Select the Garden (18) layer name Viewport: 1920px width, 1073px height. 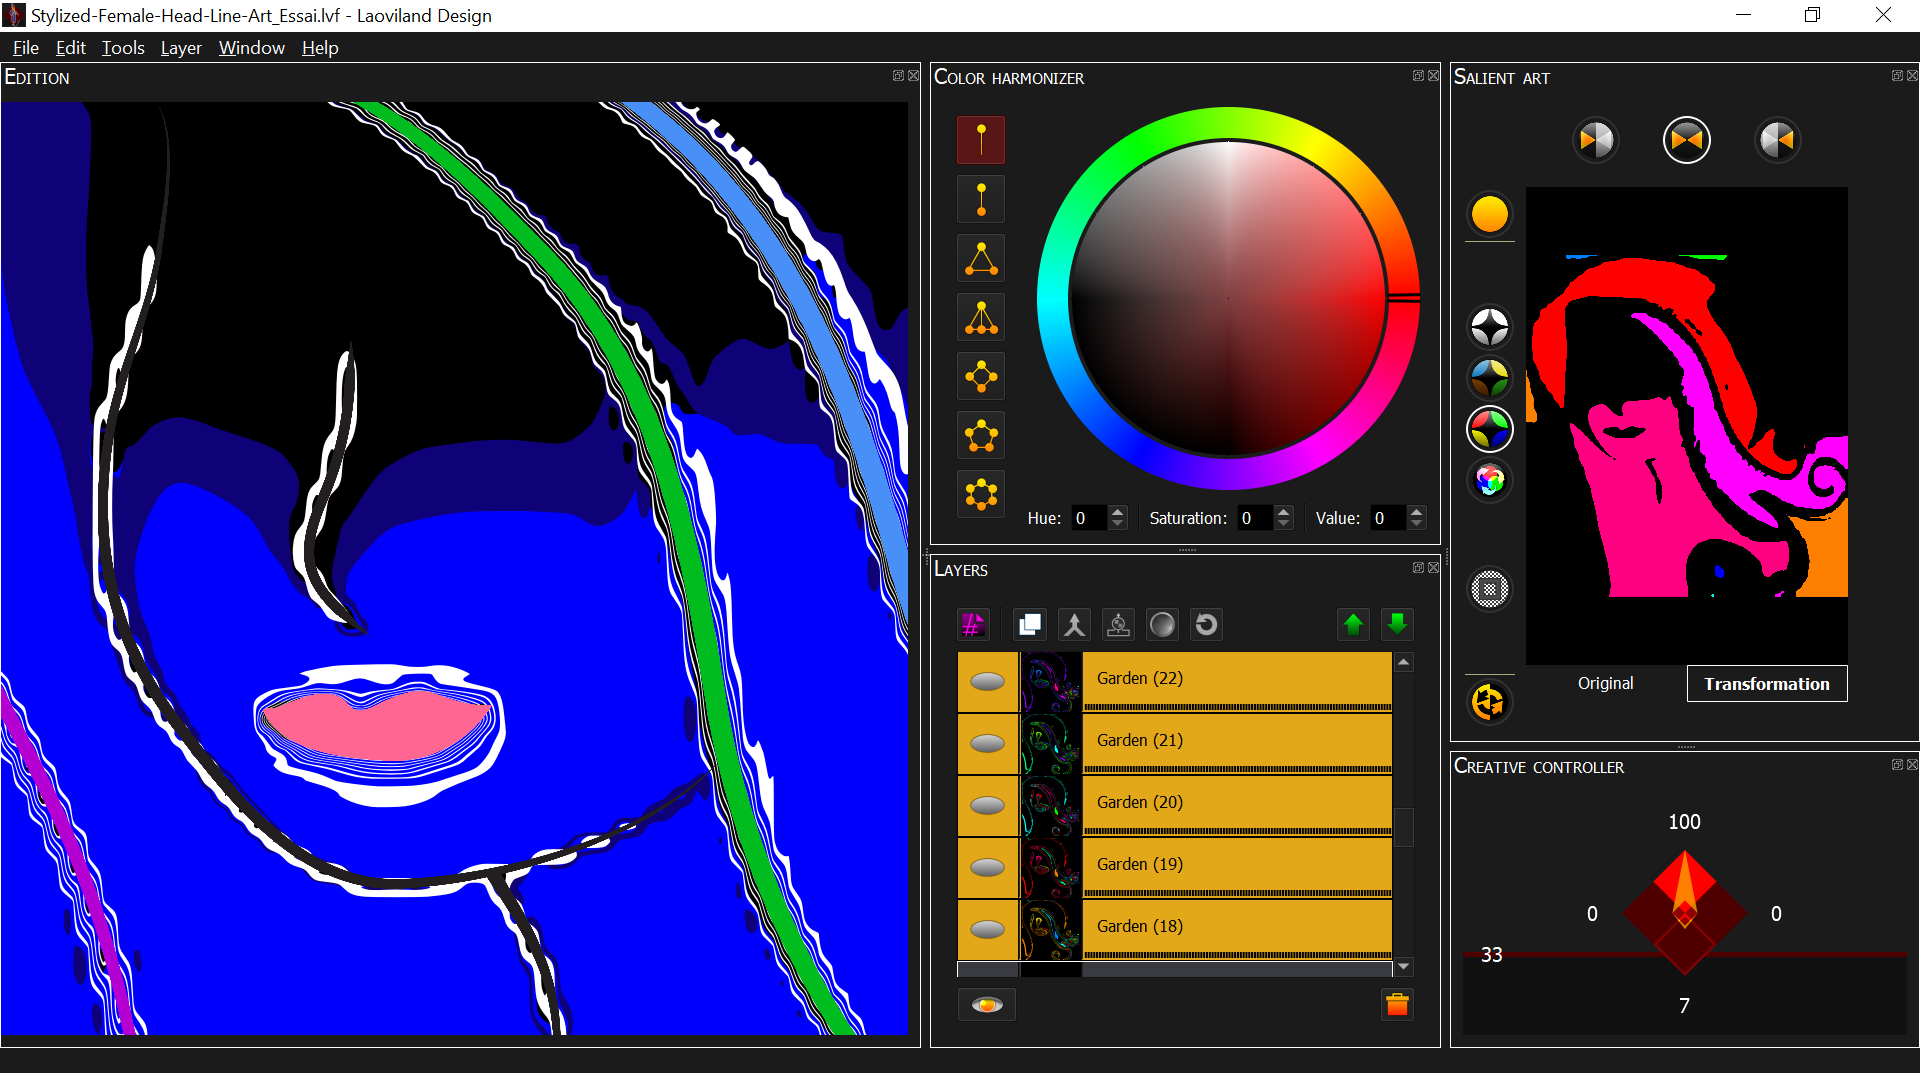click(1139, 926)
